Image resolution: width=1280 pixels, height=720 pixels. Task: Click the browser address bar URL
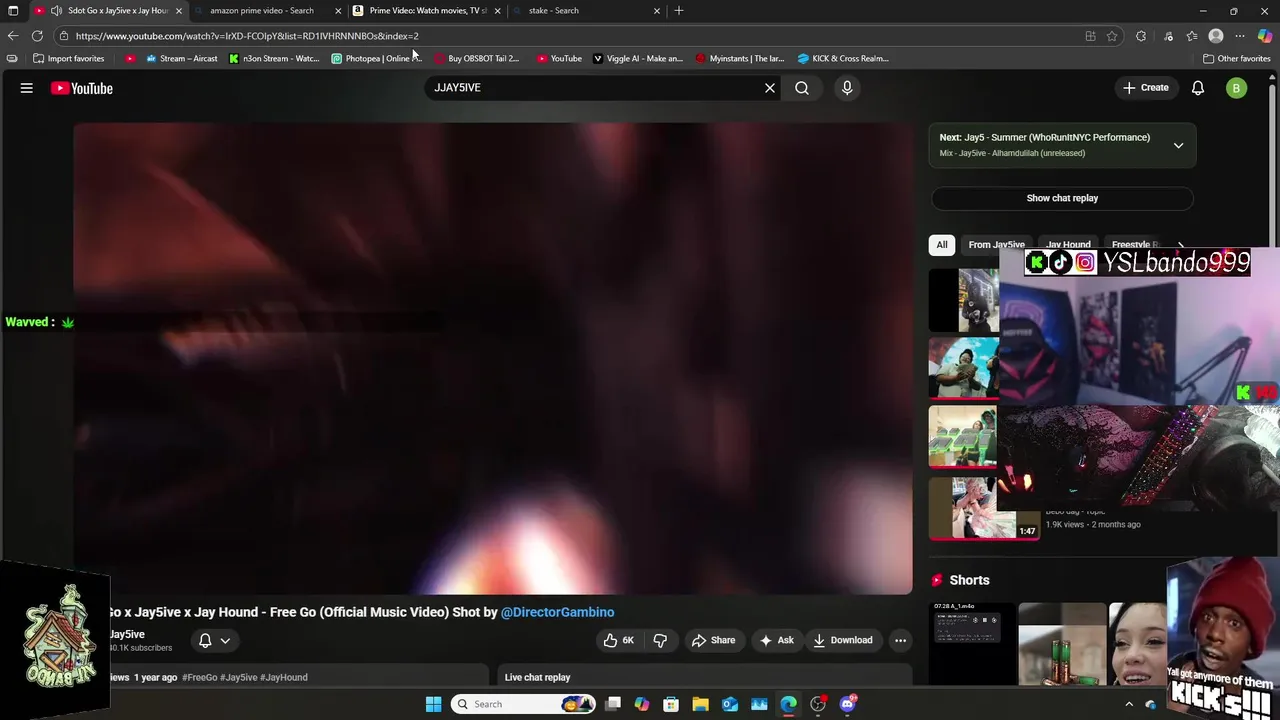tap(247, 36)
